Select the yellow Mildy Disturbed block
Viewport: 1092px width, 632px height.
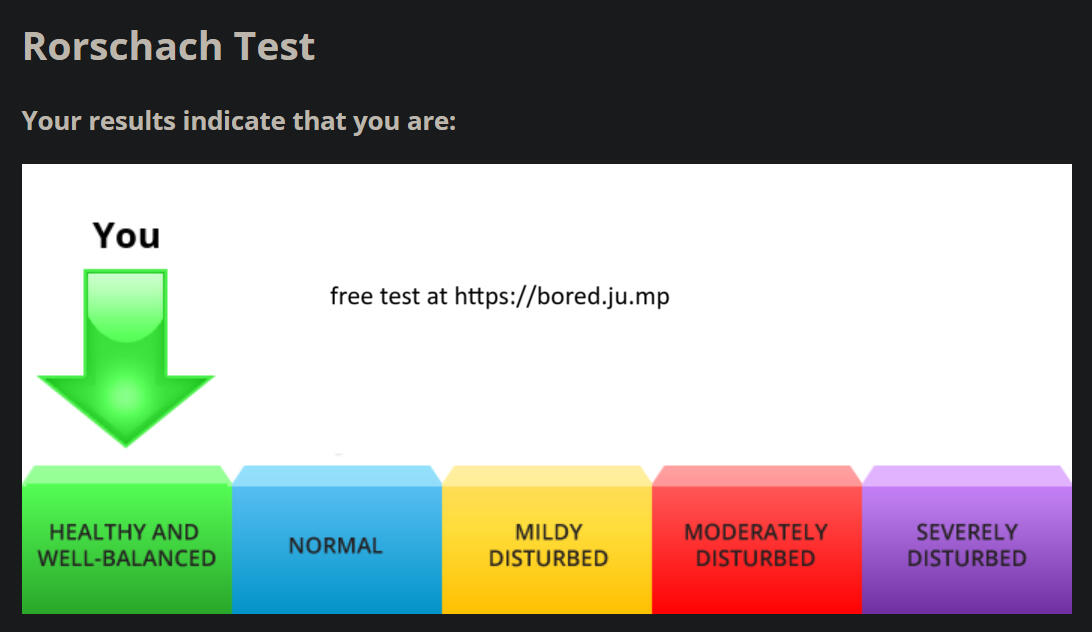point(547,546)
